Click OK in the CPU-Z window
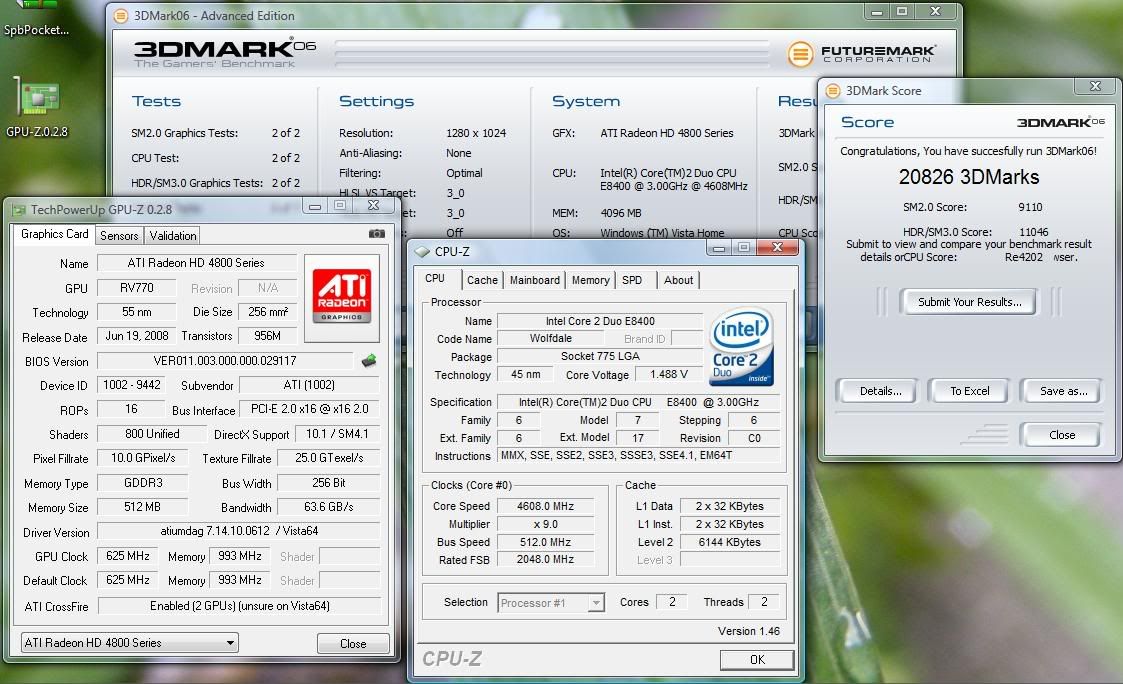 click(757, 660)
